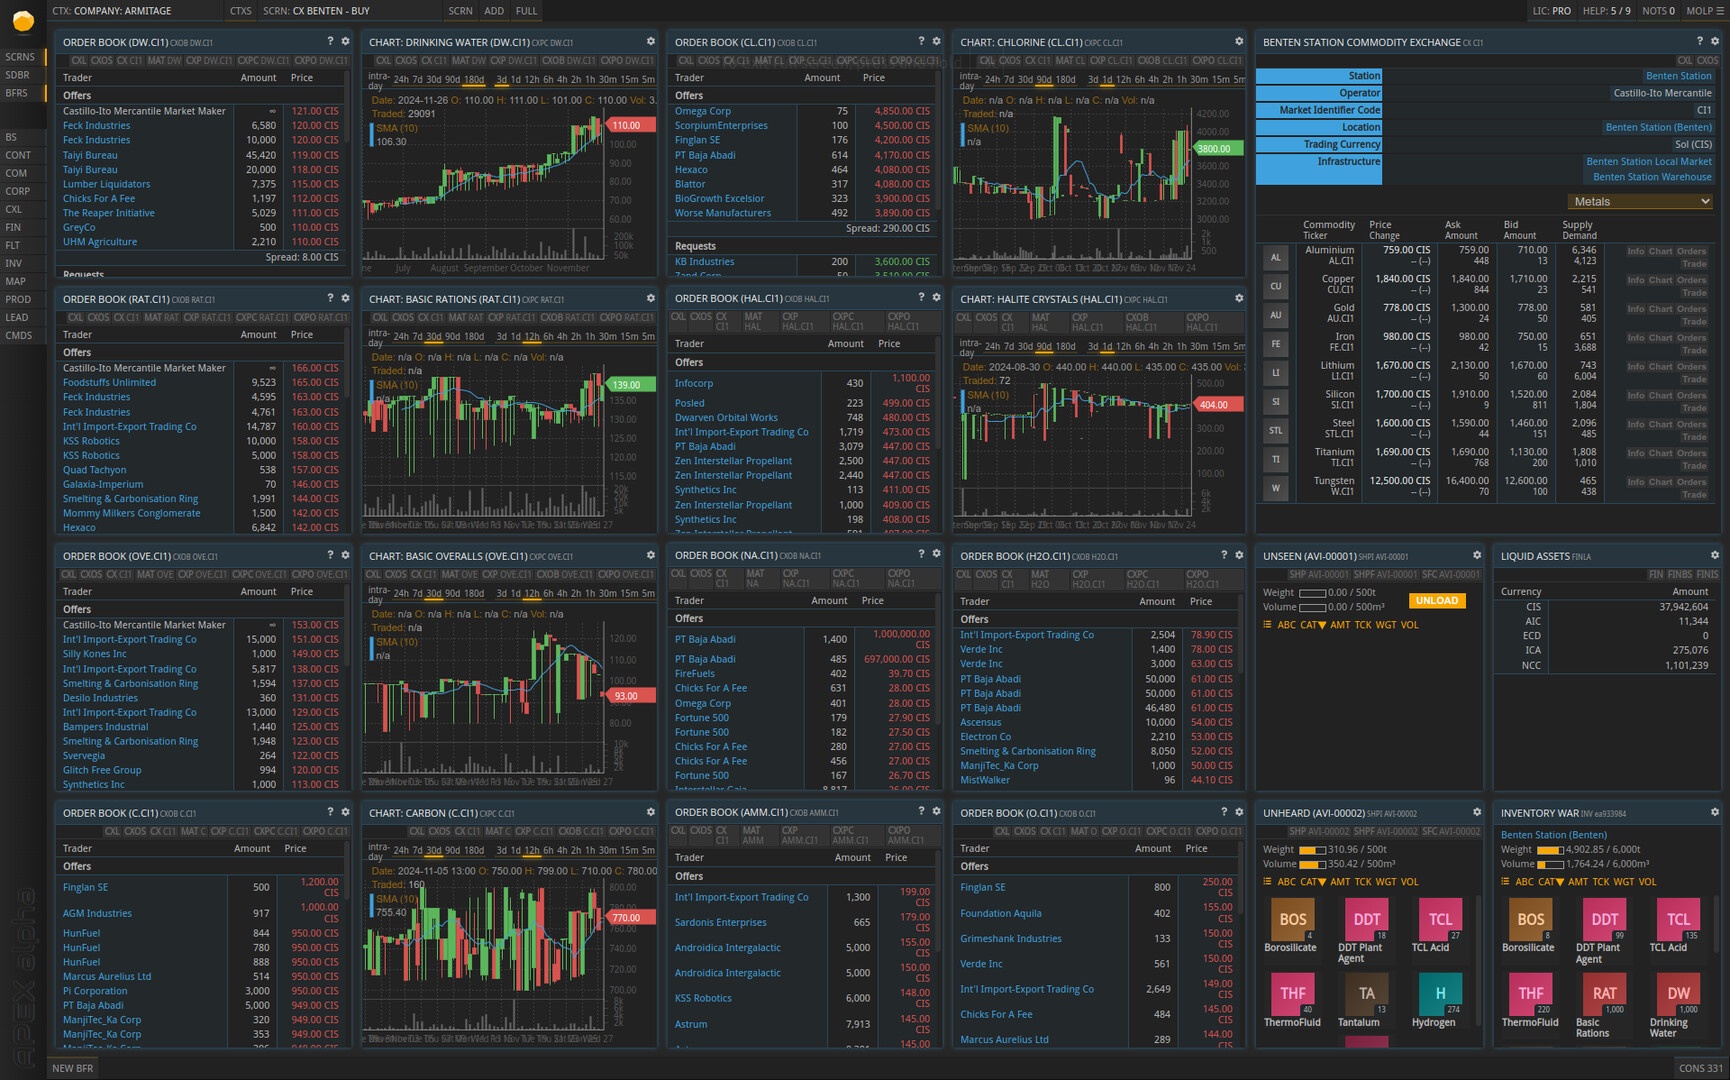The height and width of the screenshot is (1080, 1730).
Task: Click the NEW BFR button
Action: (73, 1068)
